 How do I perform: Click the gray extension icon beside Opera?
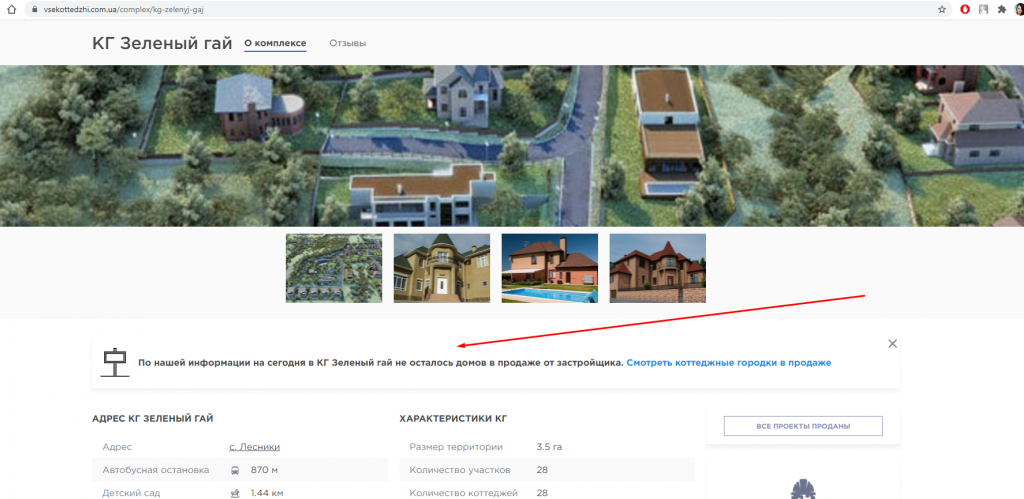coord(983,8)
